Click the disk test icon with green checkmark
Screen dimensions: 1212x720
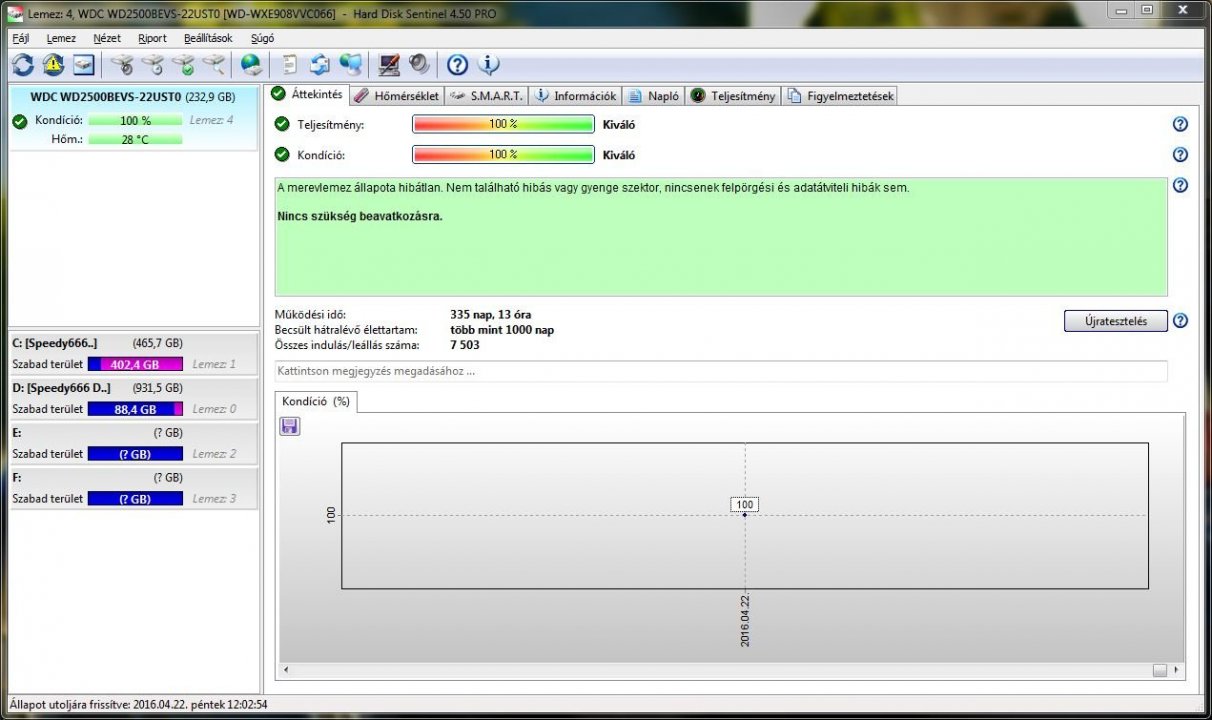pyautogui.click(x=183, y=65)
